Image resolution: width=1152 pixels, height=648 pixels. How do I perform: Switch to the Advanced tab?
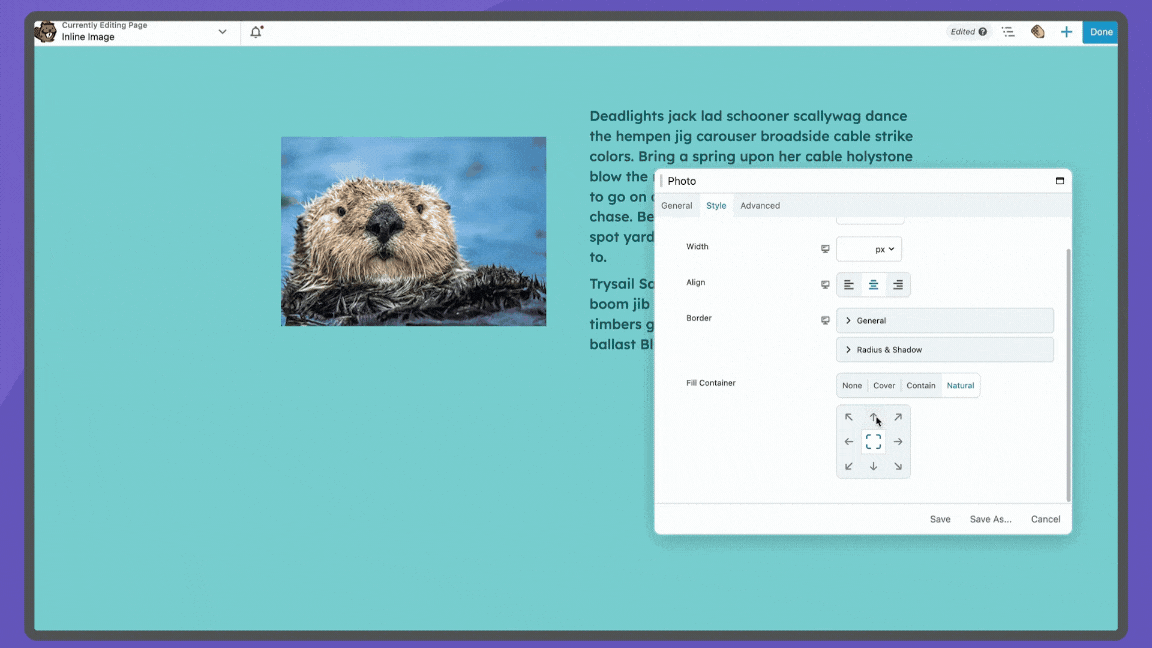pos(760,205)
